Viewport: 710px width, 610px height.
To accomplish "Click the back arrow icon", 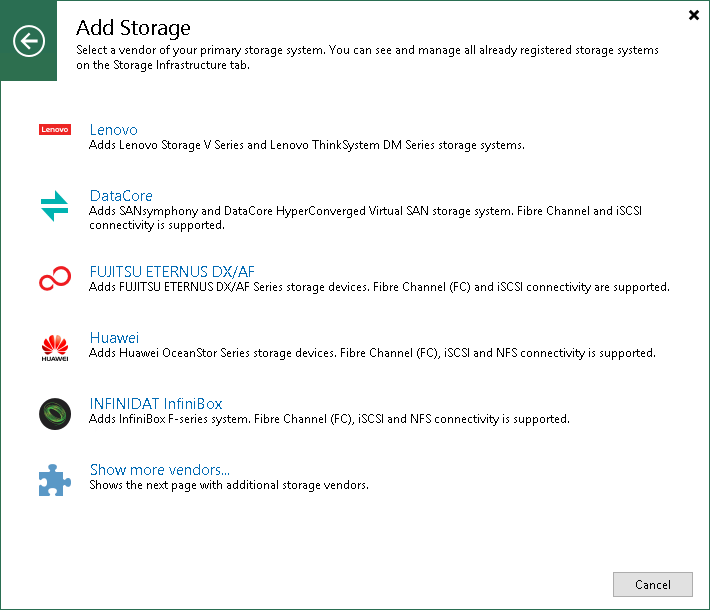I will 29,41.
